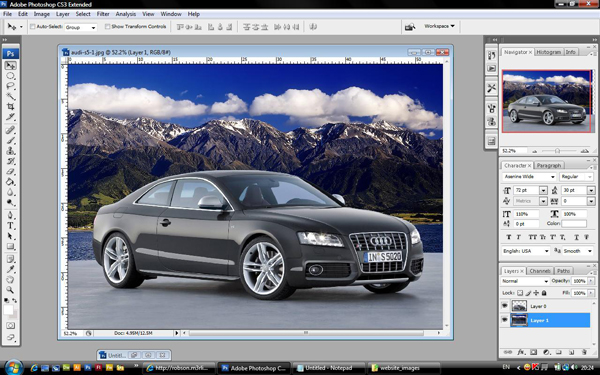Switch to the Paragraph tab
The image size is (600, 375).
549,165
